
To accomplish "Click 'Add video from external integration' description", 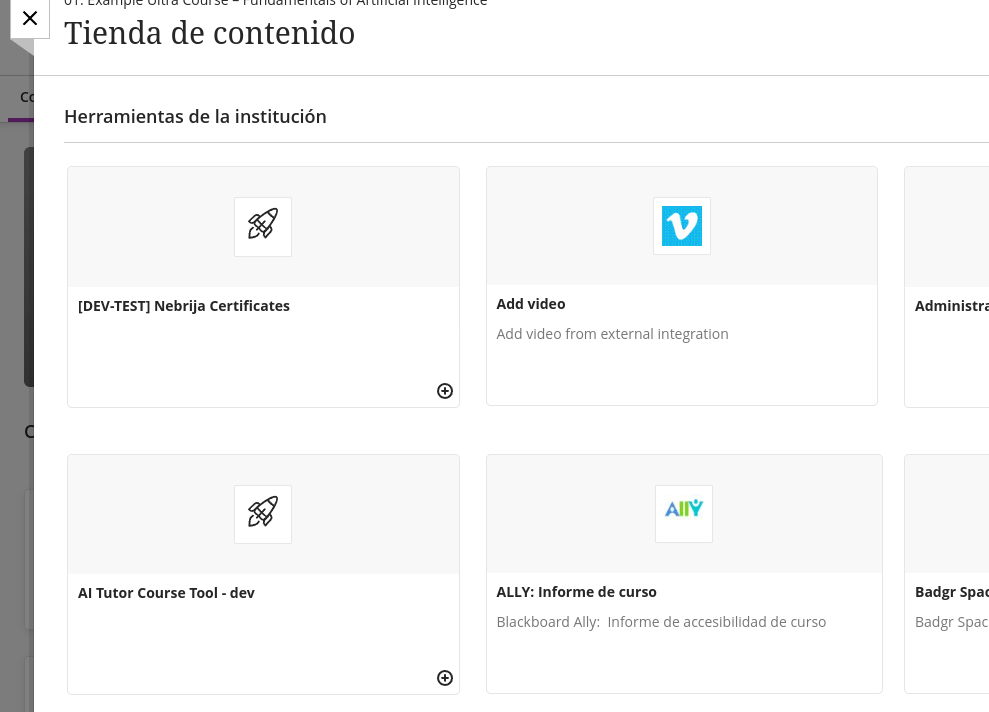I will click(612, 334).
